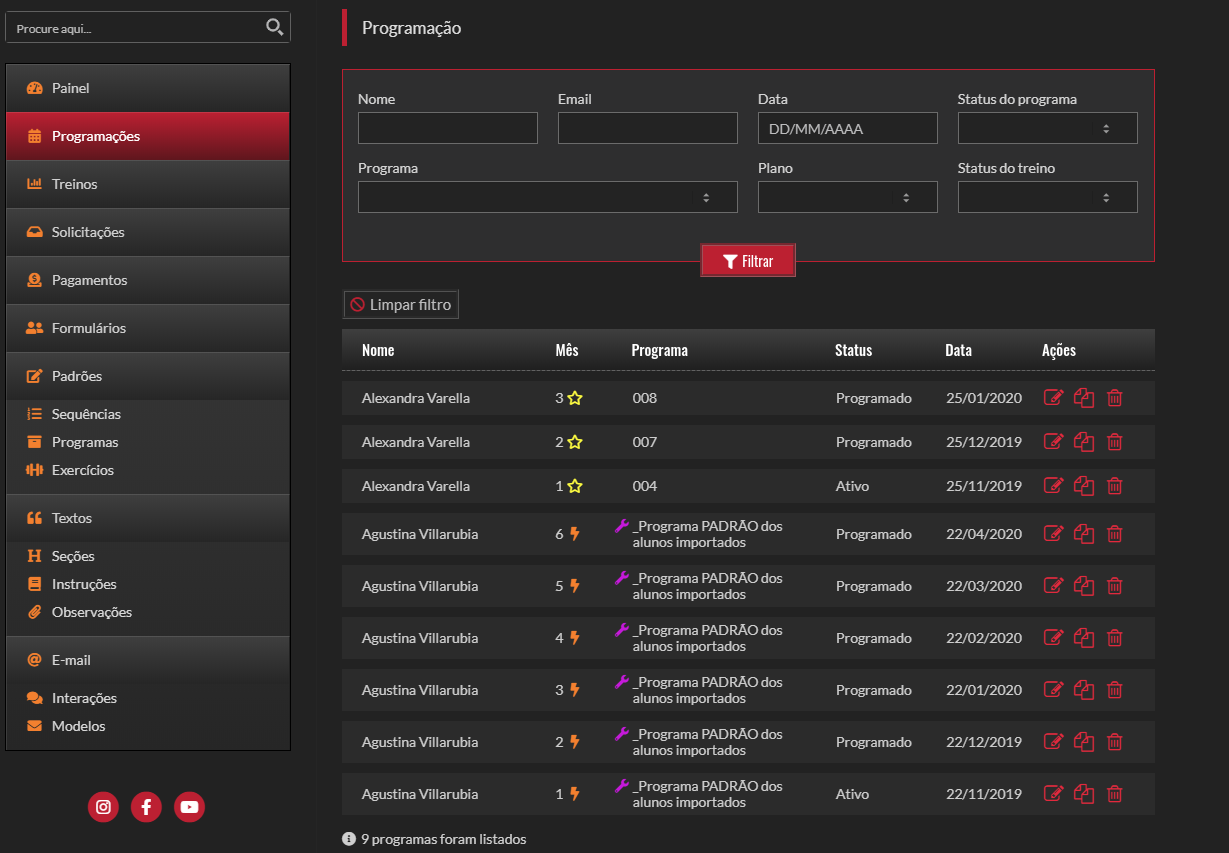Screen dimensions: 1229x853
Task: Delete Agustina Villarubia's month 6 program
Action: 1115,534
